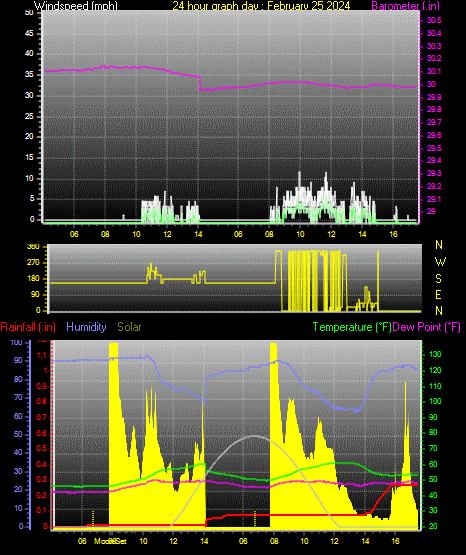Click the MoonSet time marker on bottom axis
Image resolution: width=466 pixels, height=555 pixels.
pyautogui.click(x=110, y=541)
